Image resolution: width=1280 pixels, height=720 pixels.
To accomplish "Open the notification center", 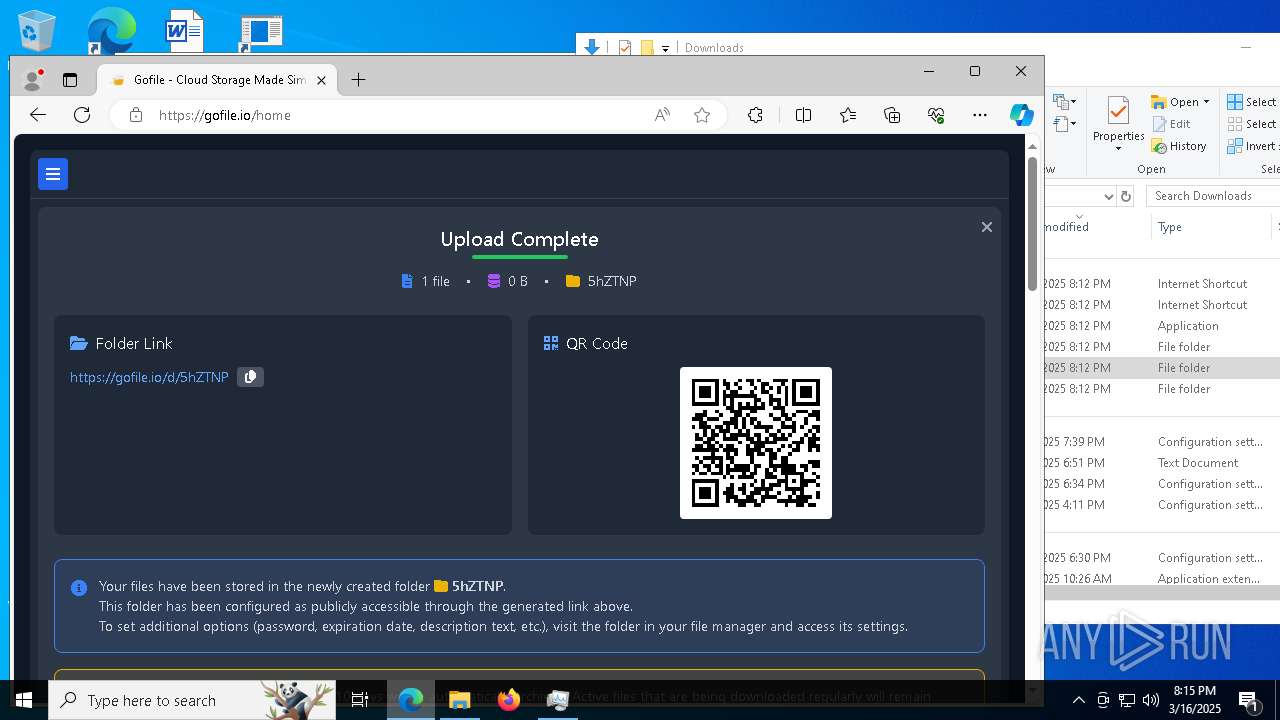I will 1249,700.
